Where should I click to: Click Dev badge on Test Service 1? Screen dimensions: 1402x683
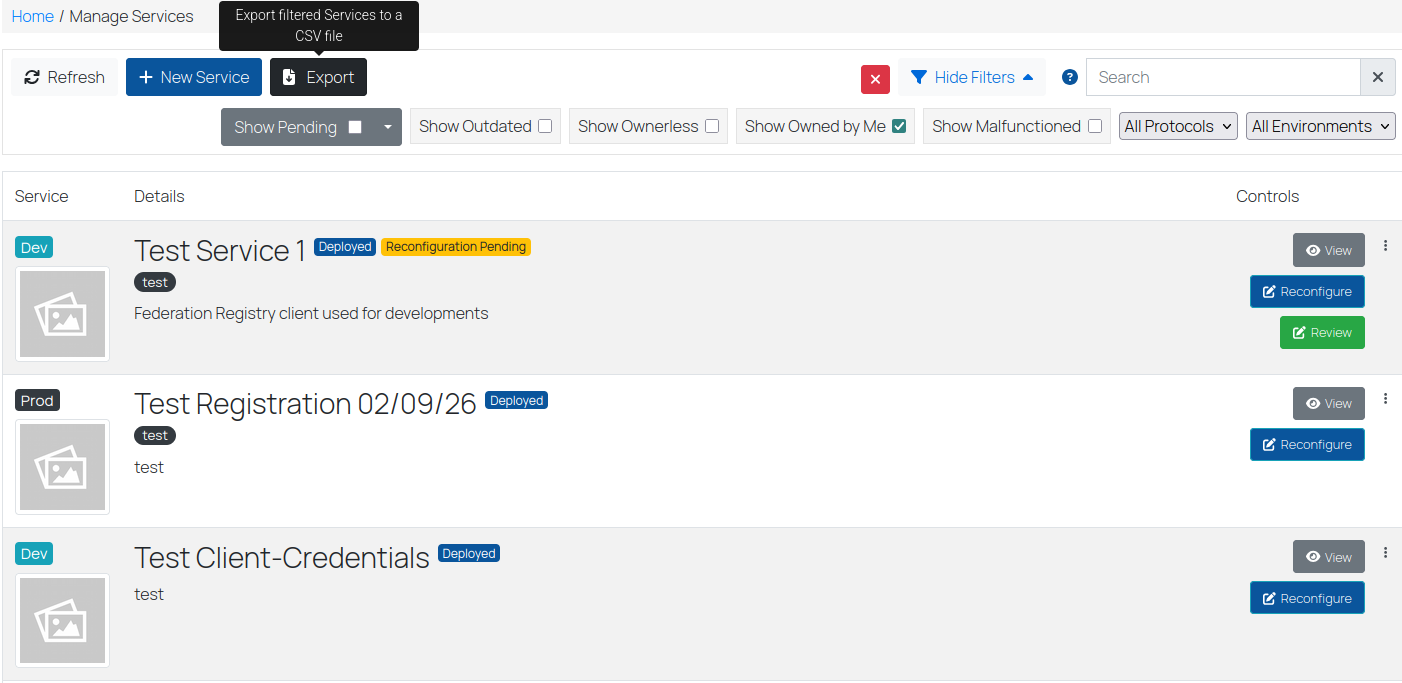tap(34, 247)
